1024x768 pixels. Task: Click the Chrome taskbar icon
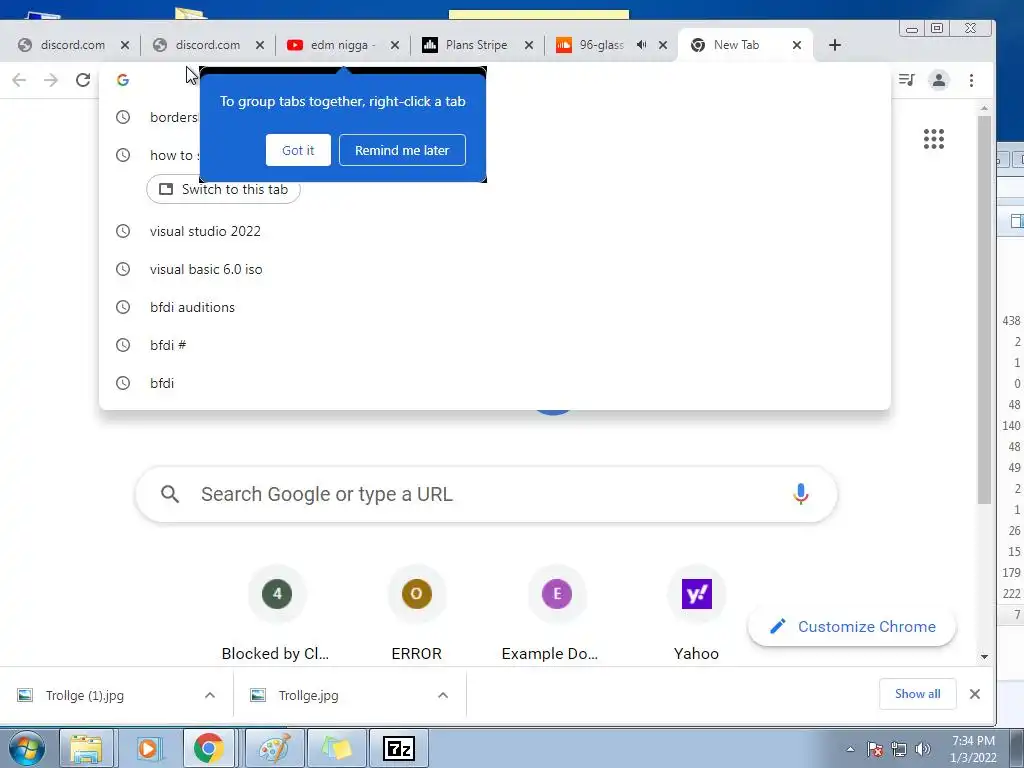point(208,748)
